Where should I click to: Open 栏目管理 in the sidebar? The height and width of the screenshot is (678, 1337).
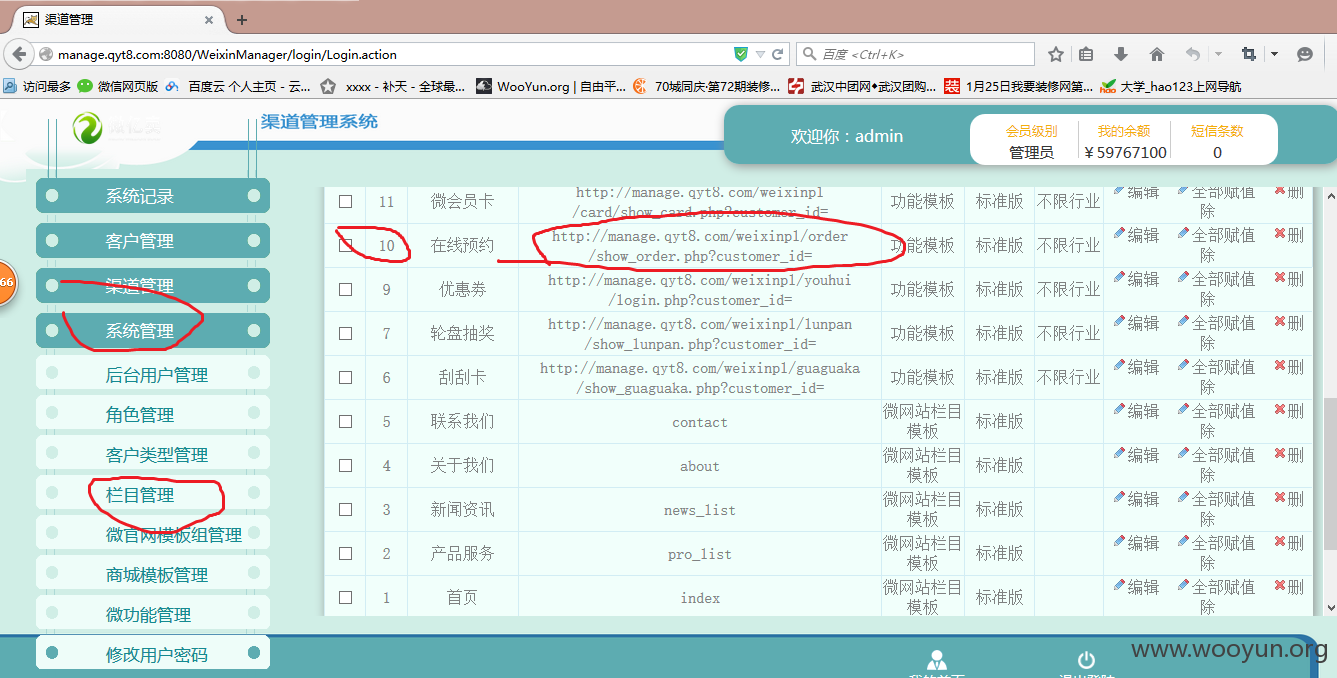click(x=153, y=495)
